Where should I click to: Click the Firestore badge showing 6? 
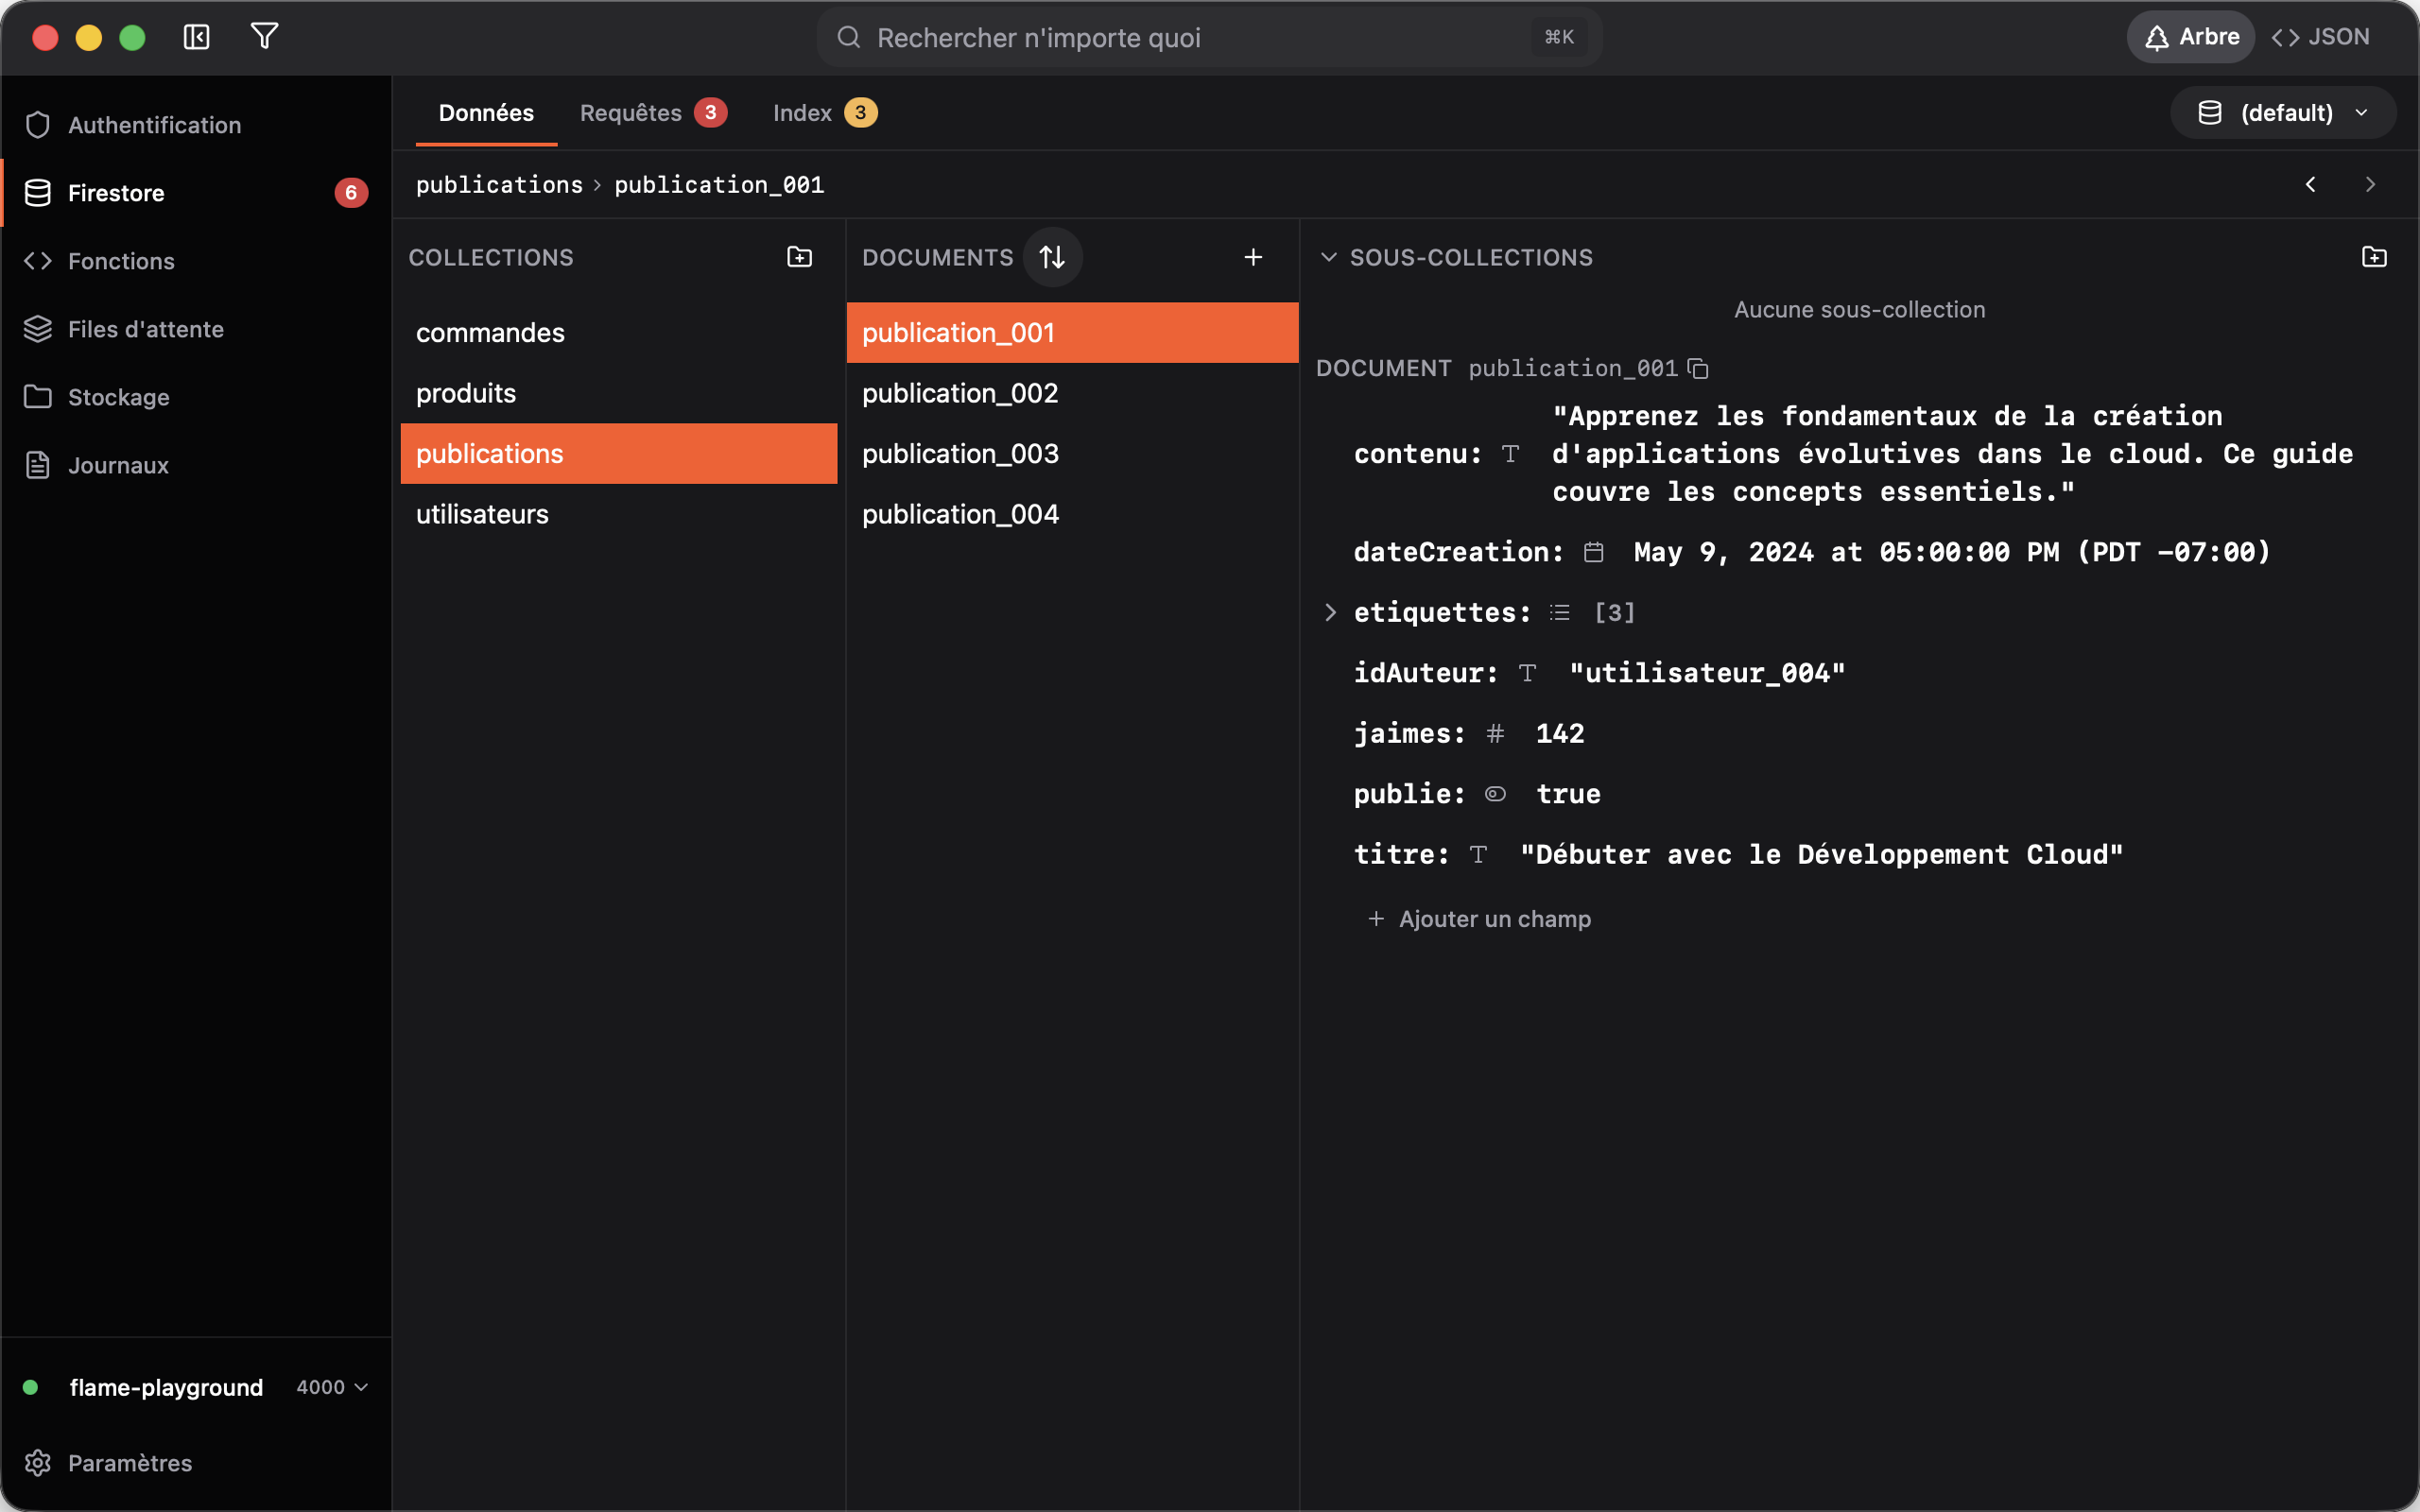351,193
